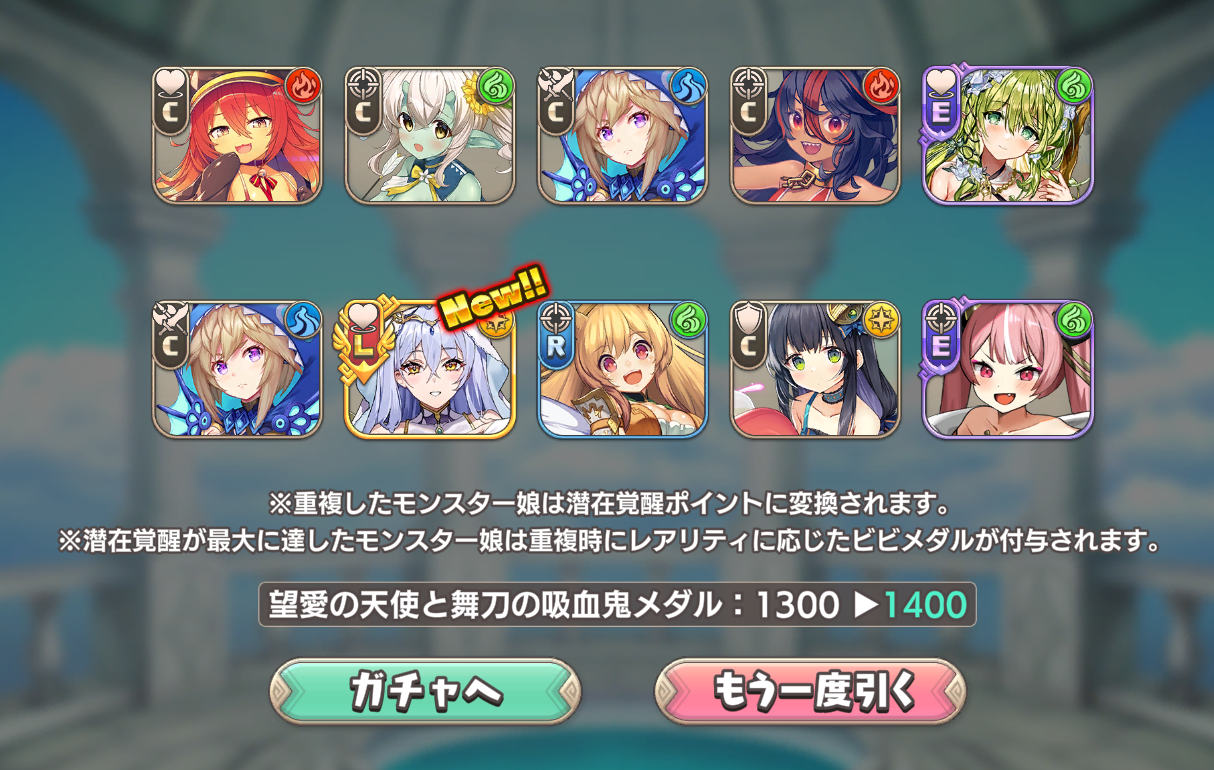Select the green-skinned sunflower girl card
1214x770 pixels.
coord(430,135)
